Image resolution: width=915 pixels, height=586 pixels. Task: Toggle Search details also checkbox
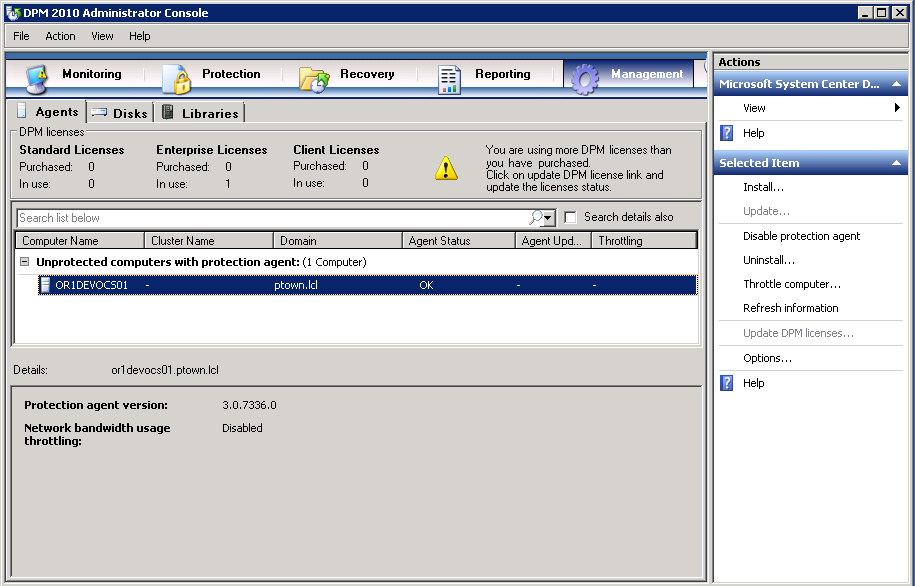571,218
